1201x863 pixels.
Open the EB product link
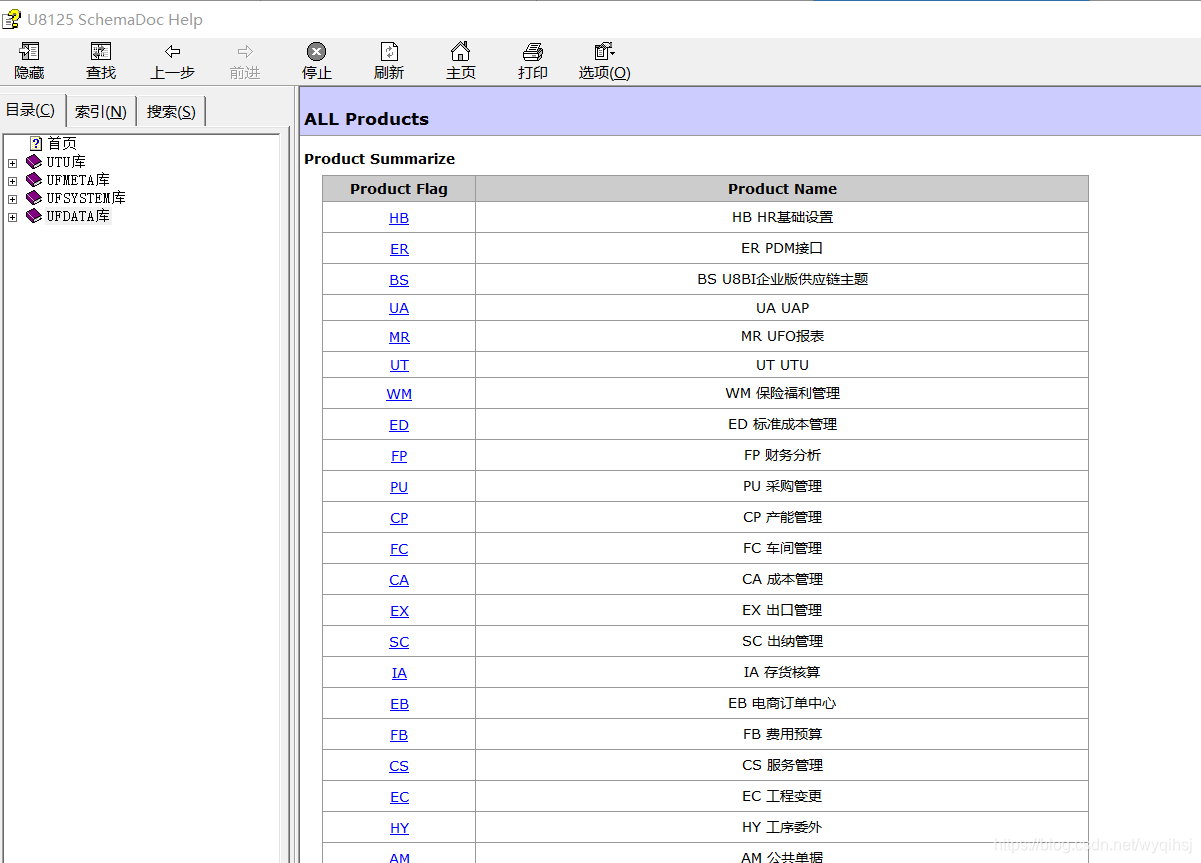pyautogui.click(x=399, y=704)
